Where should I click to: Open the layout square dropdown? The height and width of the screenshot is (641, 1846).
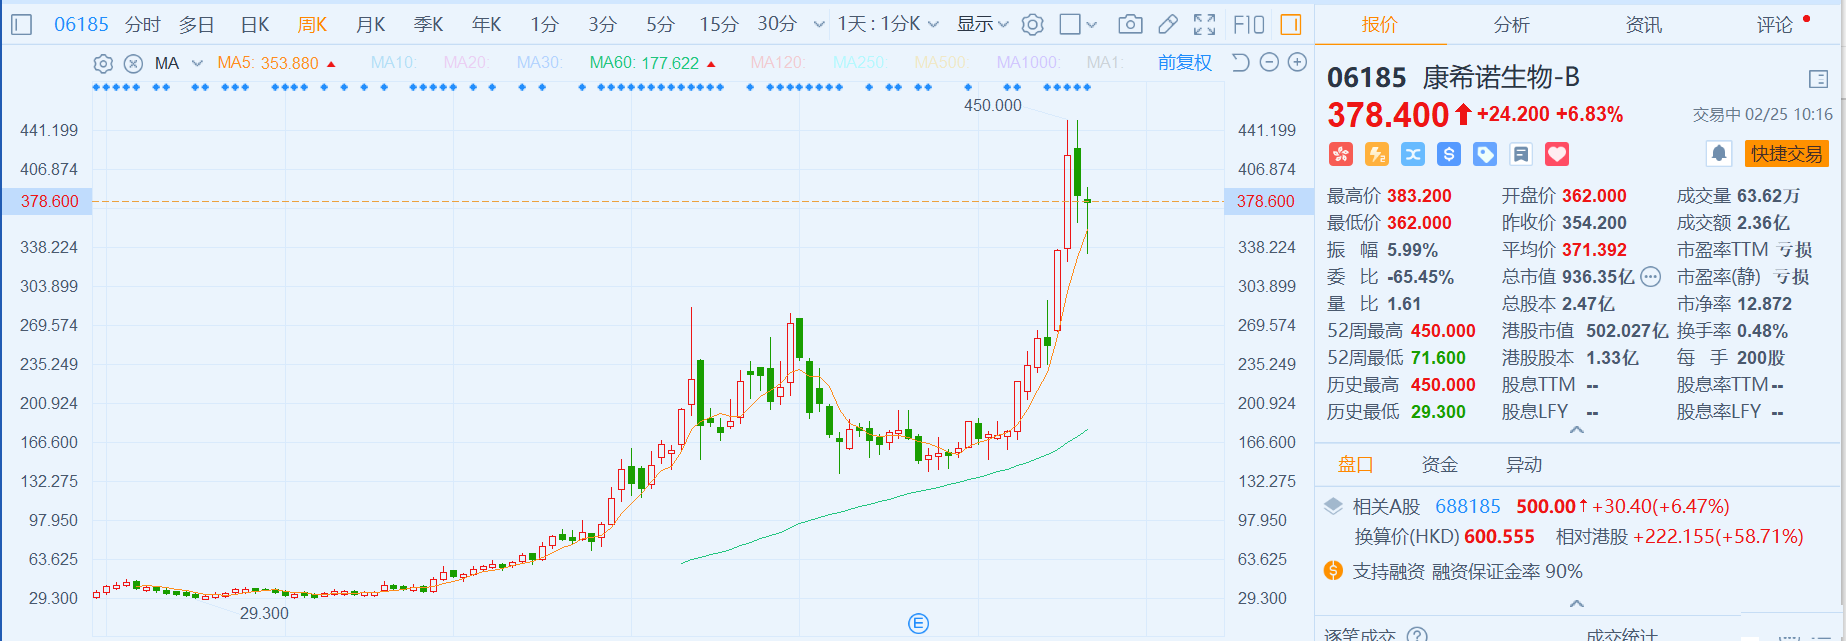click(1078, 24)
